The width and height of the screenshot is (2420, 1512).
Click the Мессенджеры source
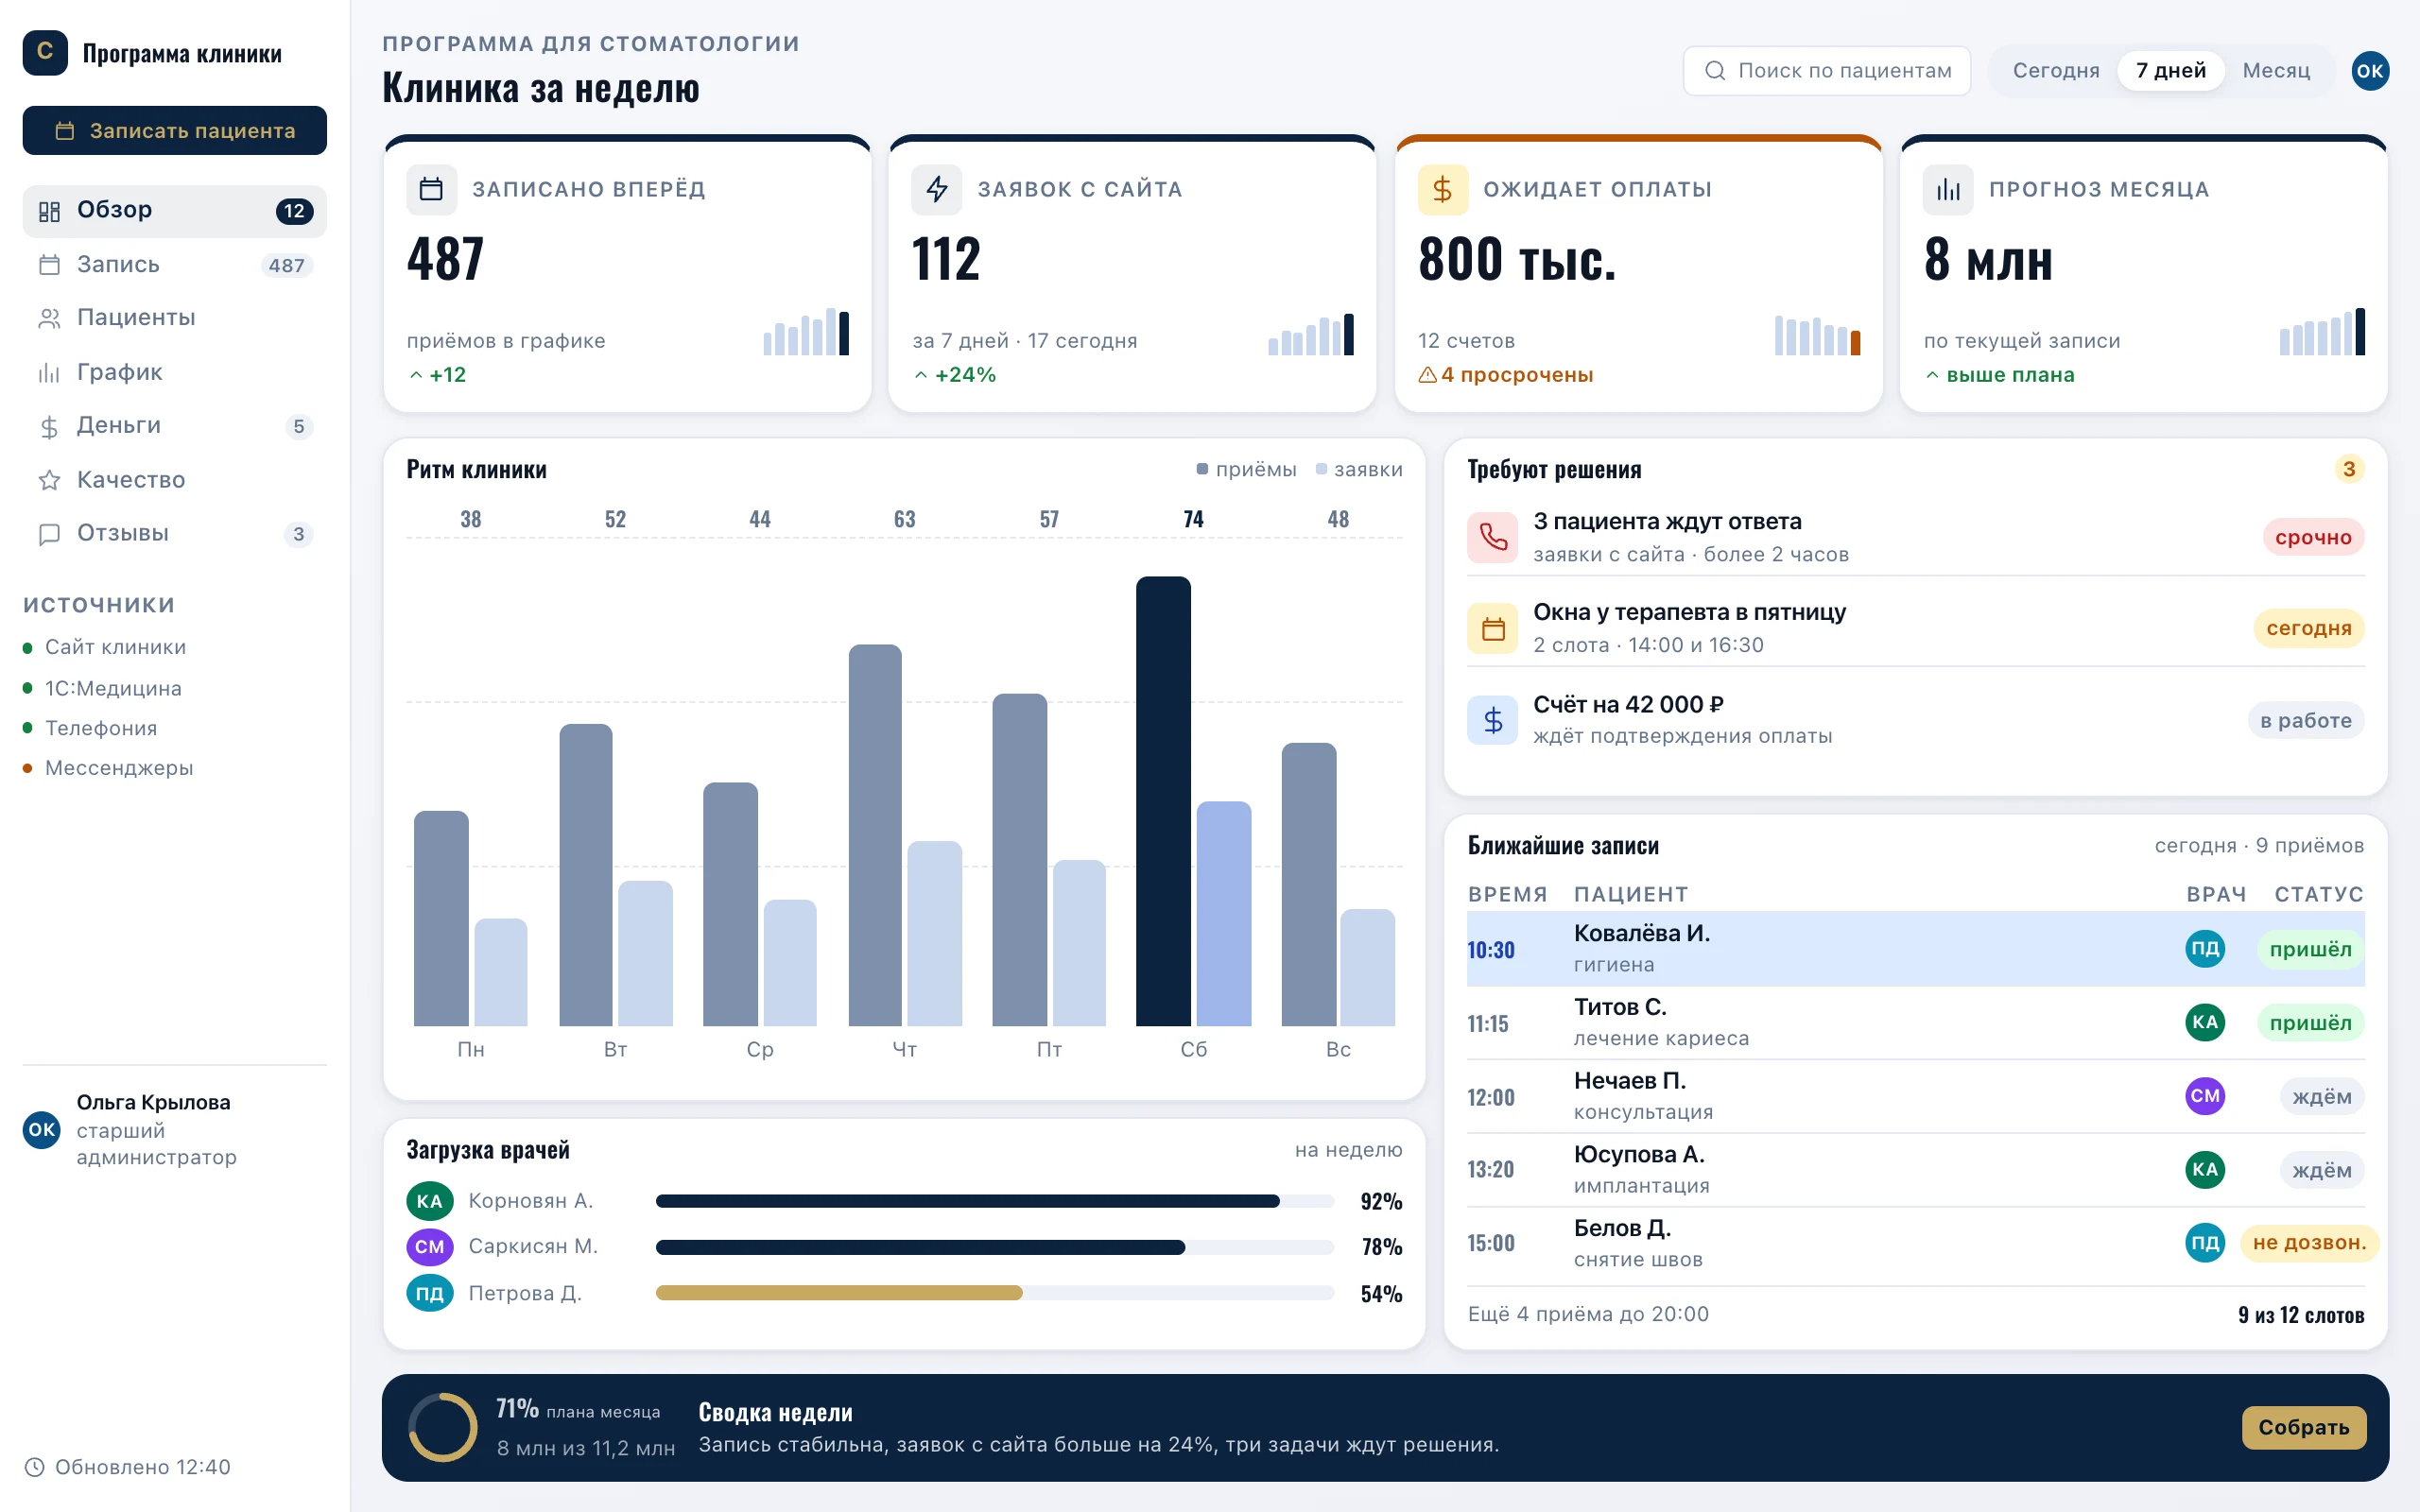click(108, 769)
